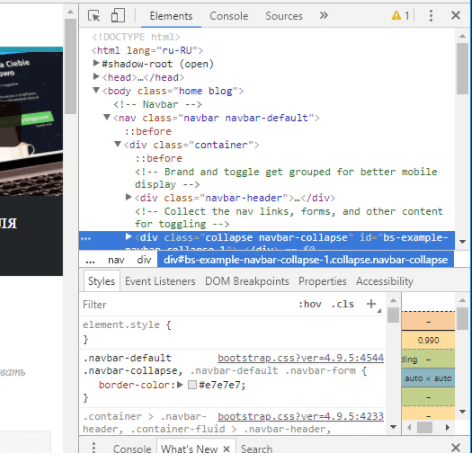
Task: Open the Event Listeners tab
Action: (x=160, y=281)
